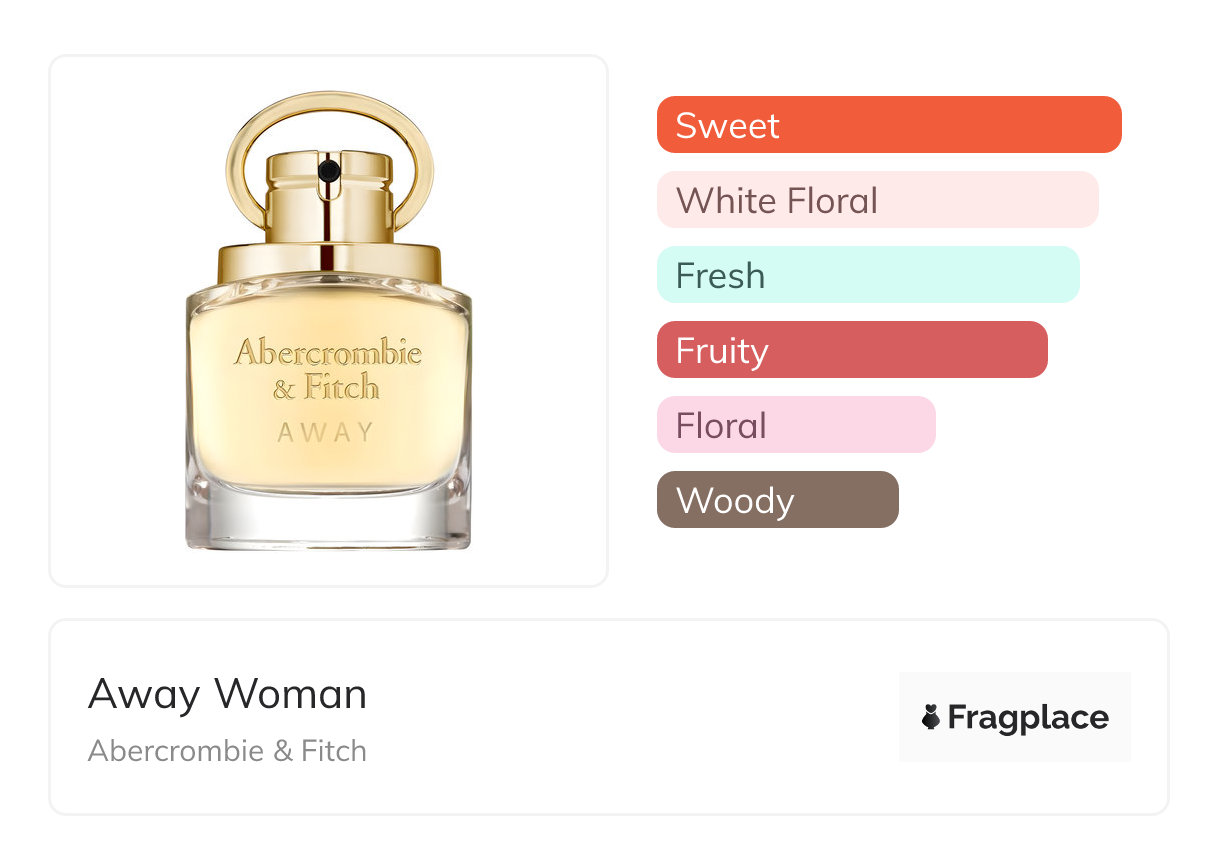This screenshot has width=1218, height=864.
Task: Click the gold collar of the bottle
Action: tap(329, 262)
